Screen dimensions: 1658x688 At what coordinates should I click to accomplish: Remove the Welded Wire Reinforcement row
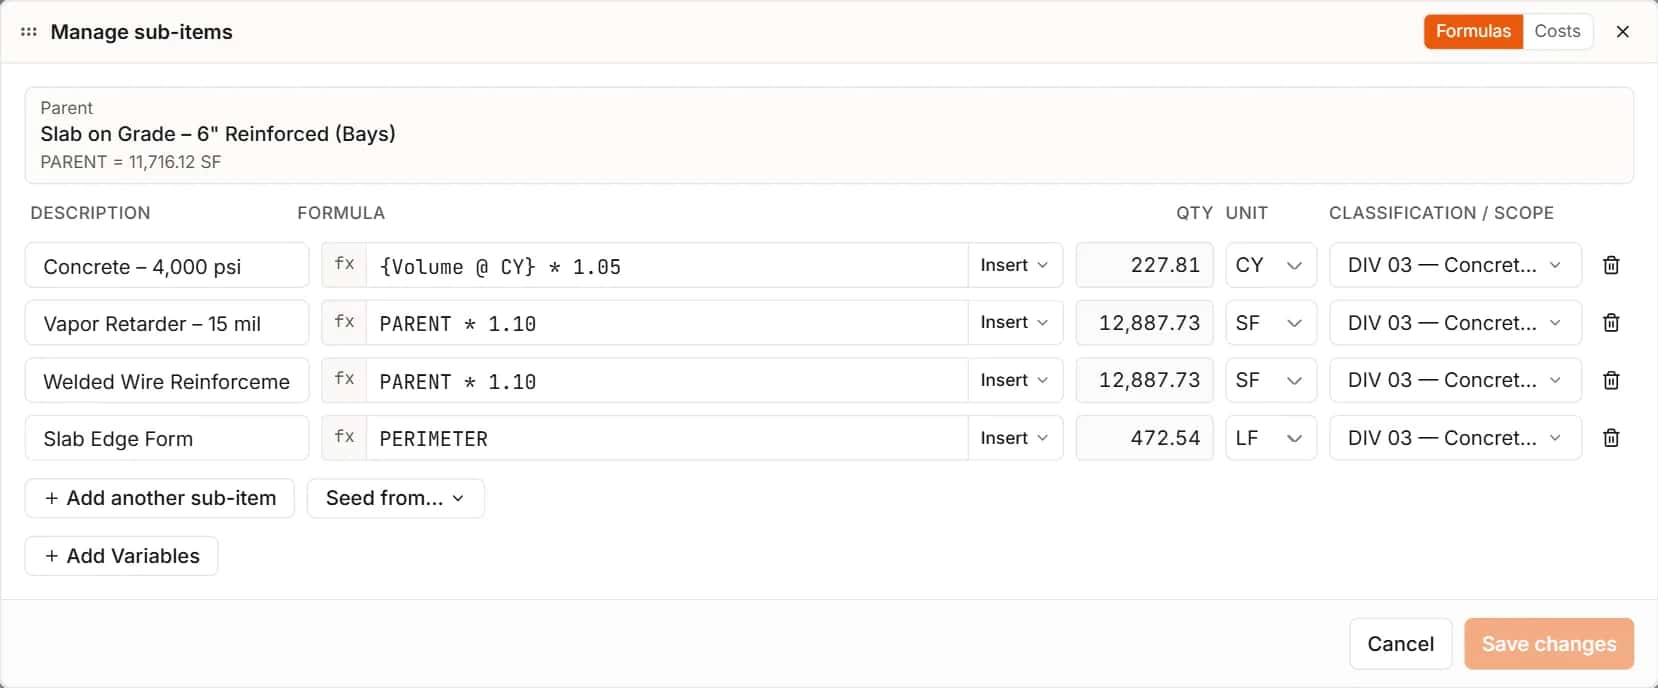tap(1611, 380)
